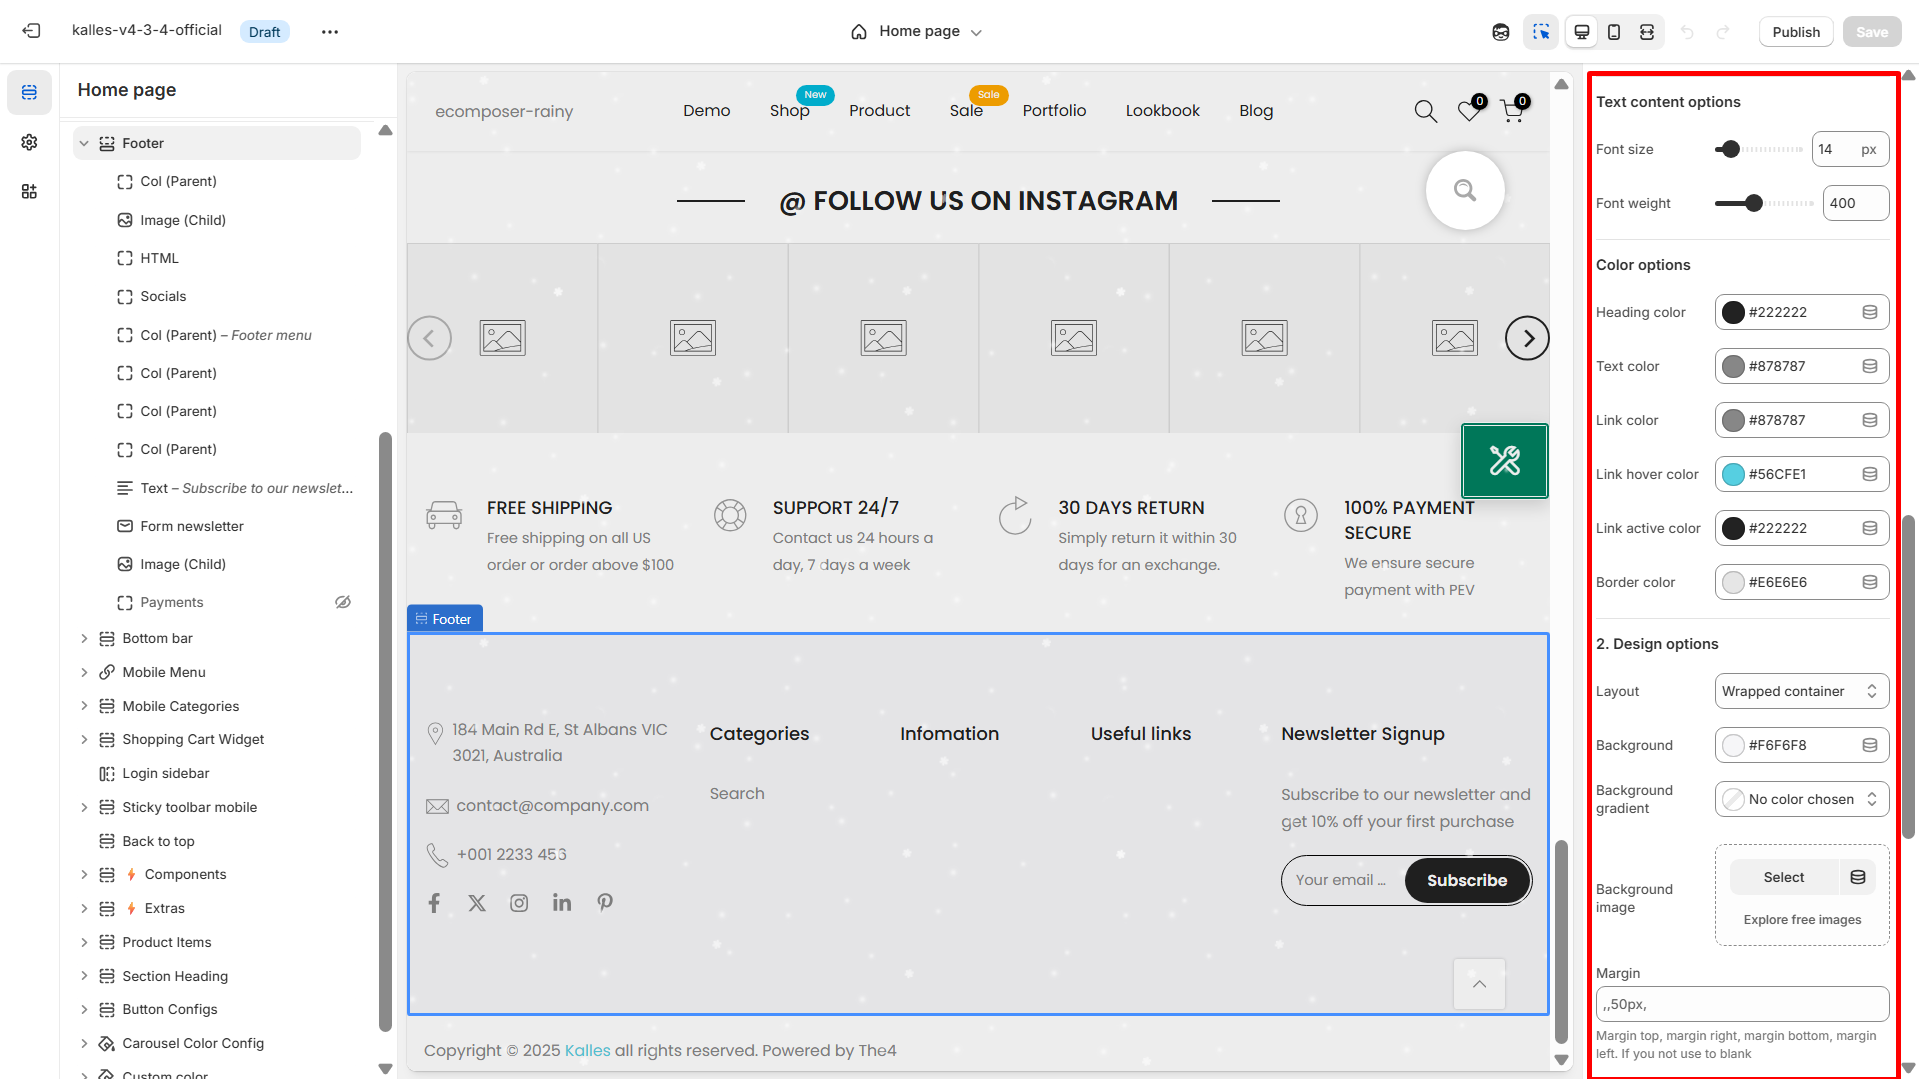Open the add elements panel icon

[29, 191]
